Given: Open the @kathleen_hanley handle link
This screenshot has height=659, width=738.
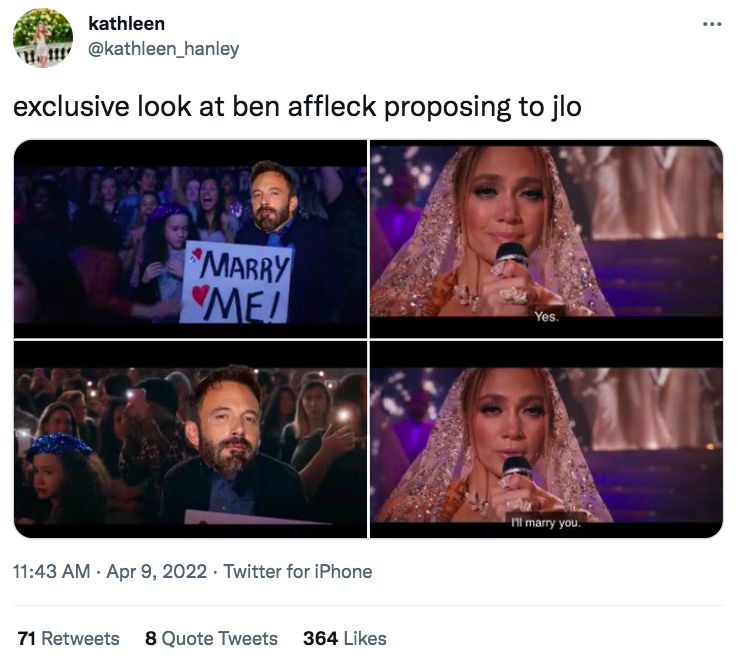Looking at the screenshot, I should 164,48.
